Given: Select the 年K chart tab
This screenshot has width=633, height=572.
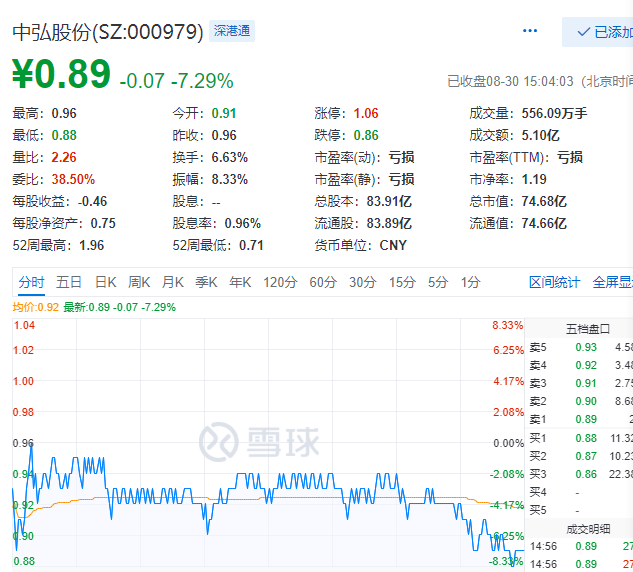Looking at the screenshot, I should tap(240, 282).
